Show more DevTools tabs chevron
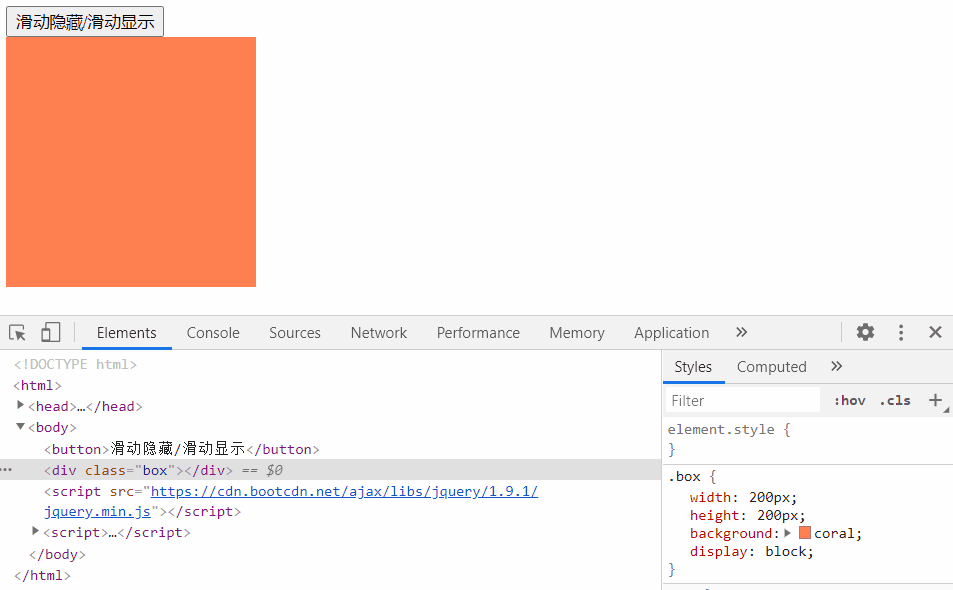Screen dimensions: 953x590 [x=741, y=332]
